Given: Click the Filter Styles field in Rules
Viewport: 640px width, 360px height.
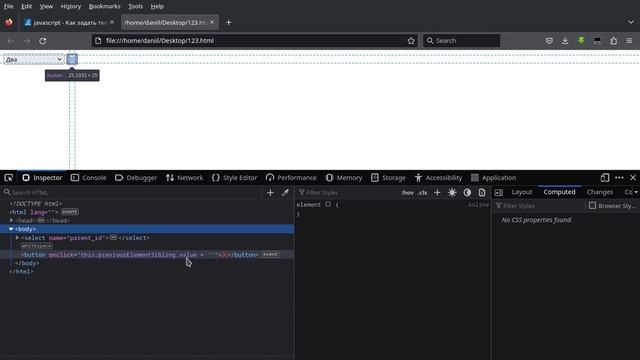Looking at the screenshot, I should coord(347,193).
